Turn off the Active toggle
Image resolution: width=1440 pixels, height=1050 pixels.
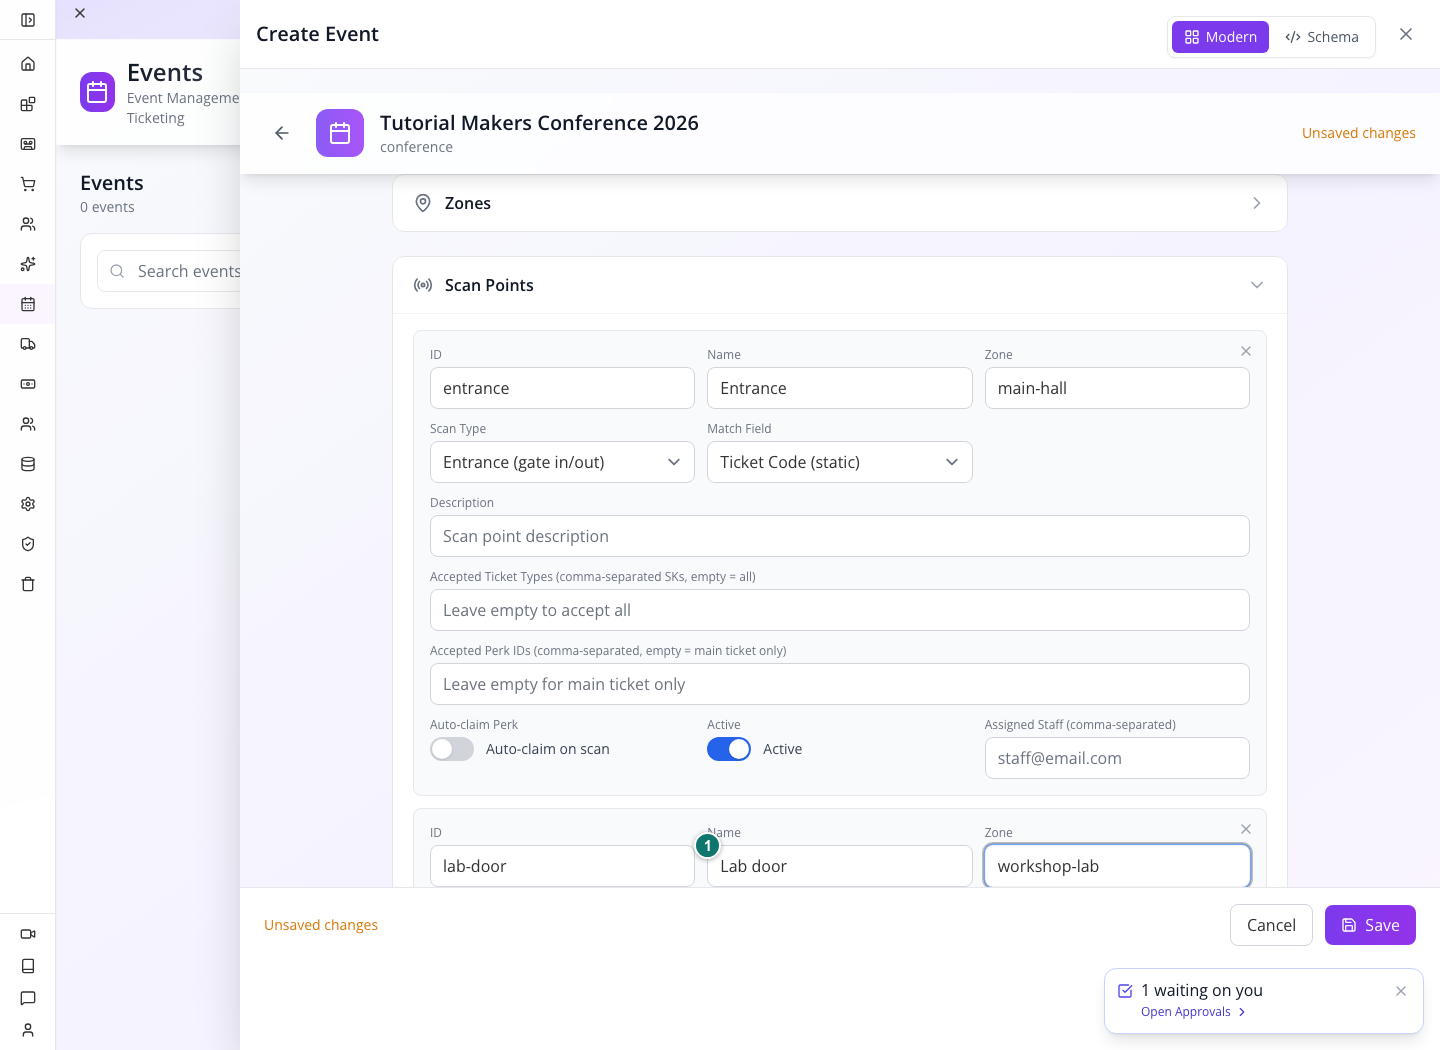tap(729, 749)
